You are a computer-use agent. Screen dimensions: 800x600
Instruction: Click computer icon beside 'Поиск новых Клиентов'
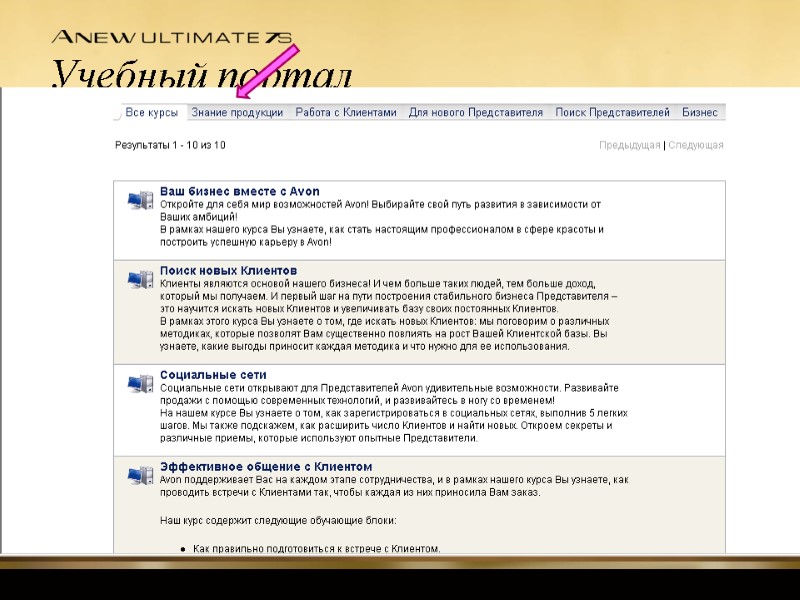tap(140, 279)
